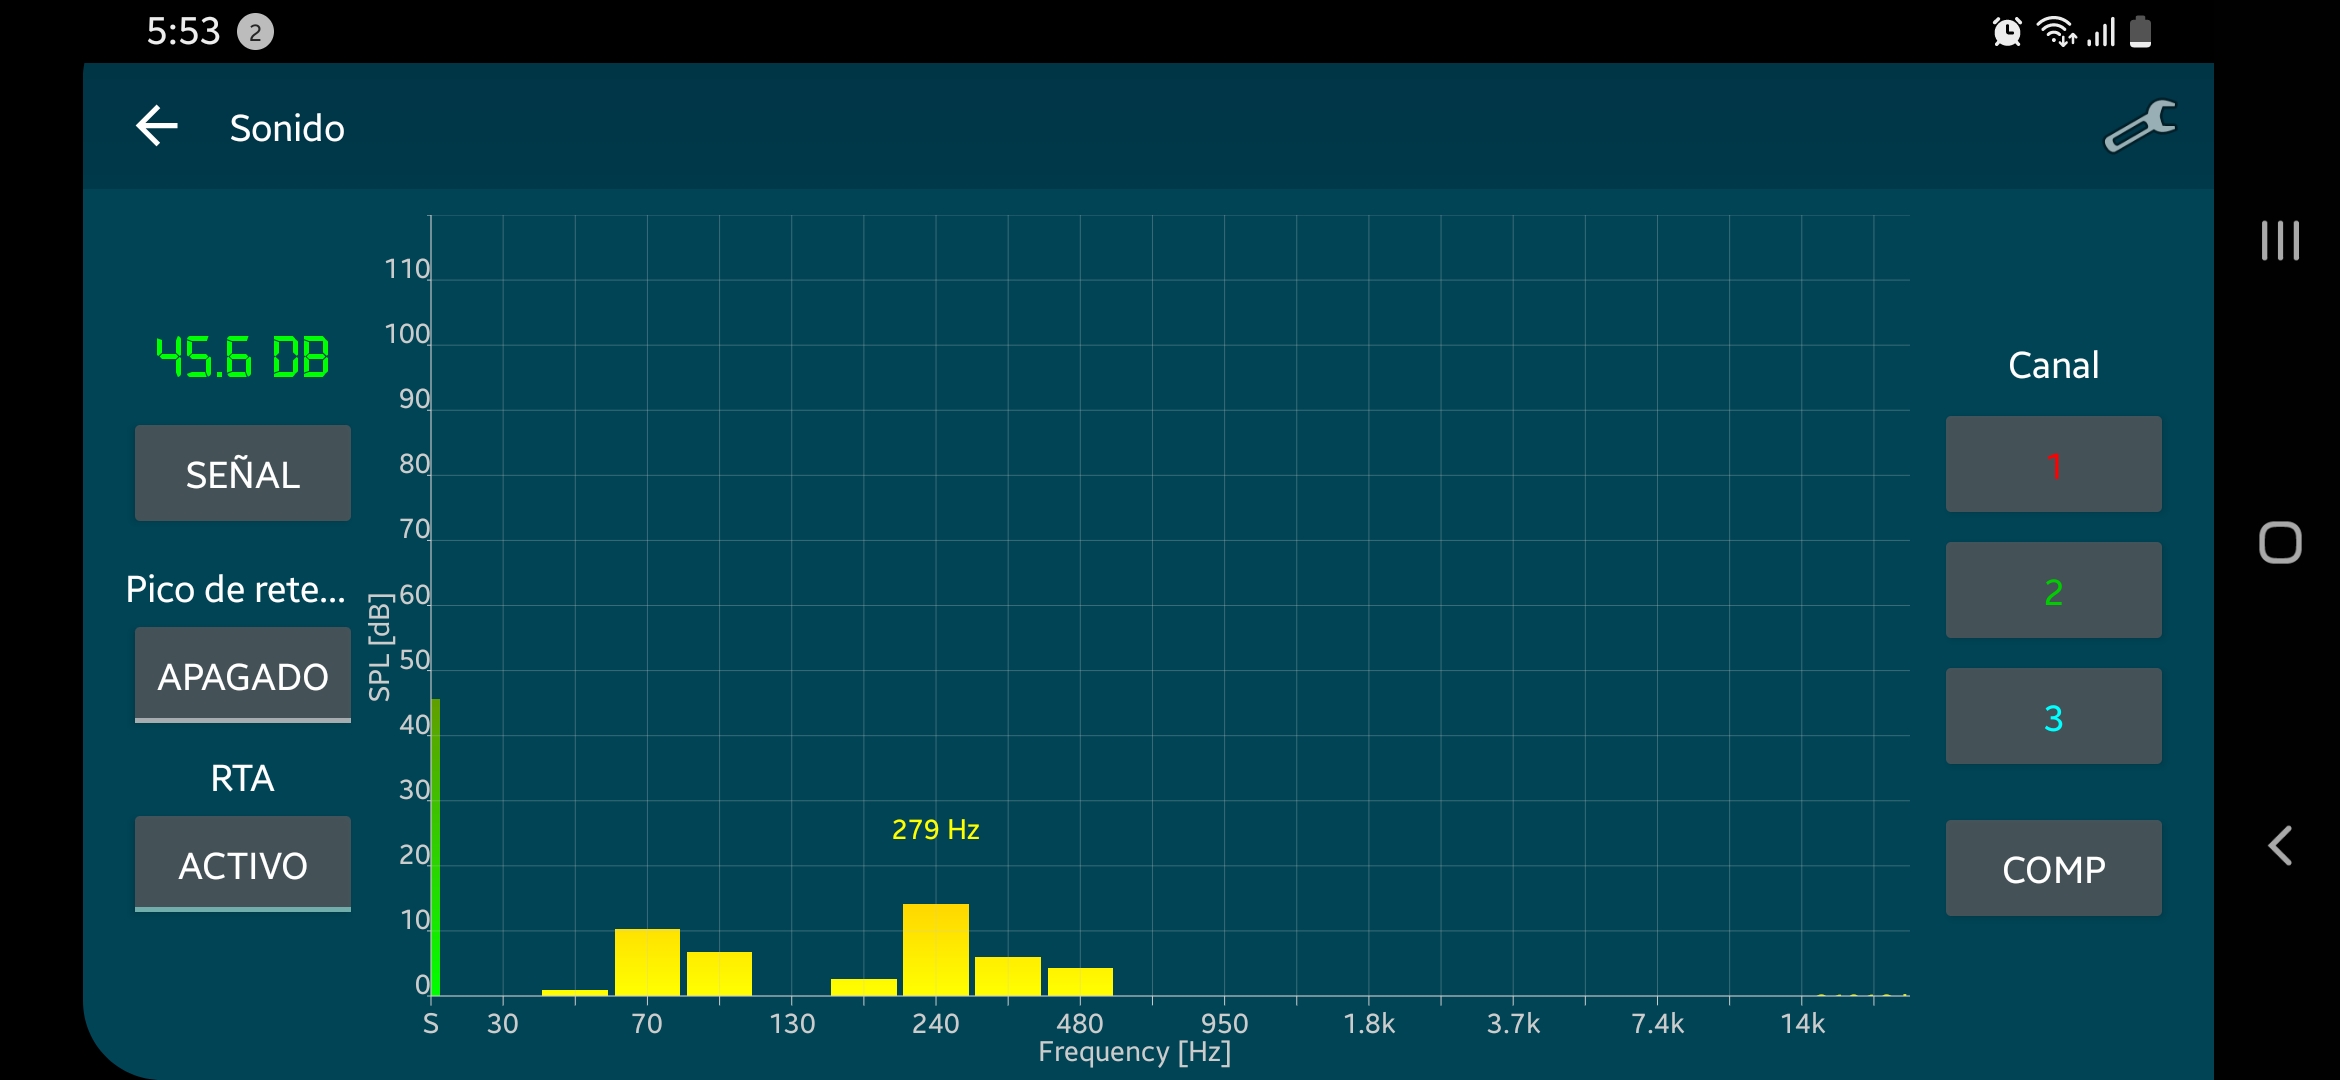Open the wrench settings icon

coord(2139,127)
